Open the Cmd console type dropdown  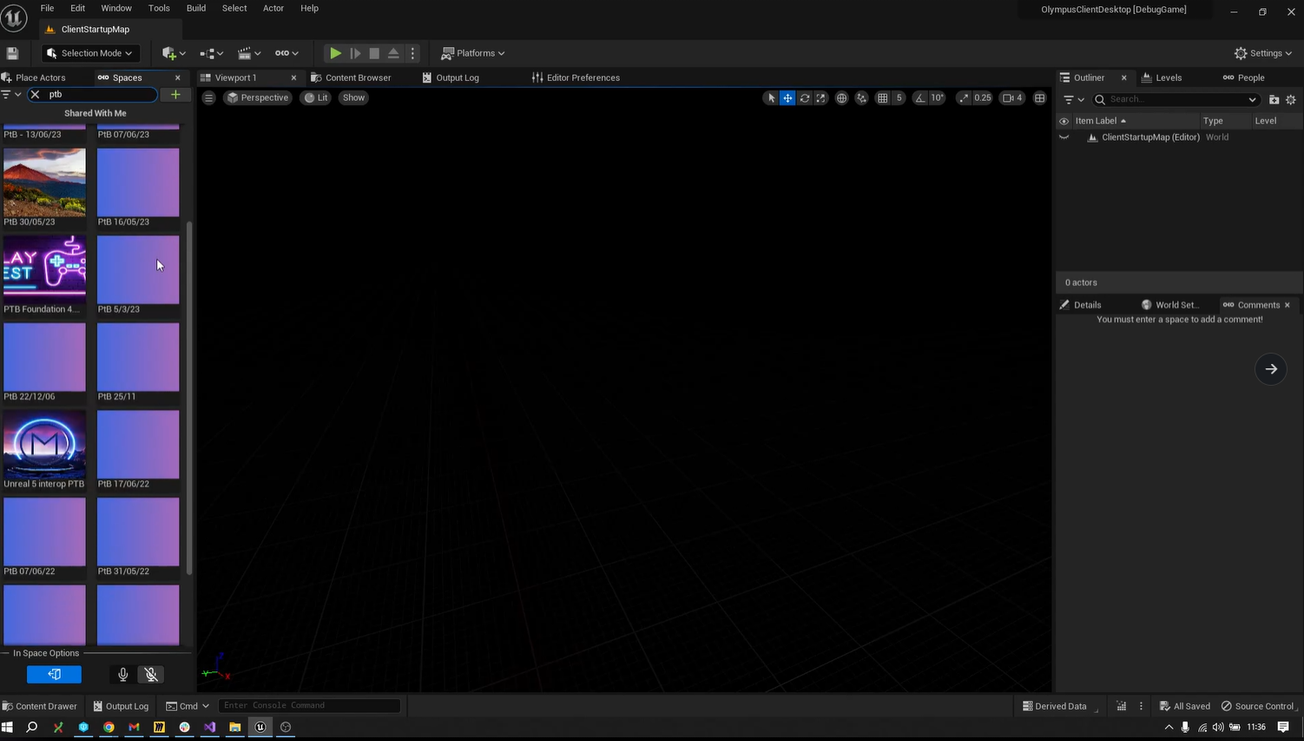[x=188, y=706]
